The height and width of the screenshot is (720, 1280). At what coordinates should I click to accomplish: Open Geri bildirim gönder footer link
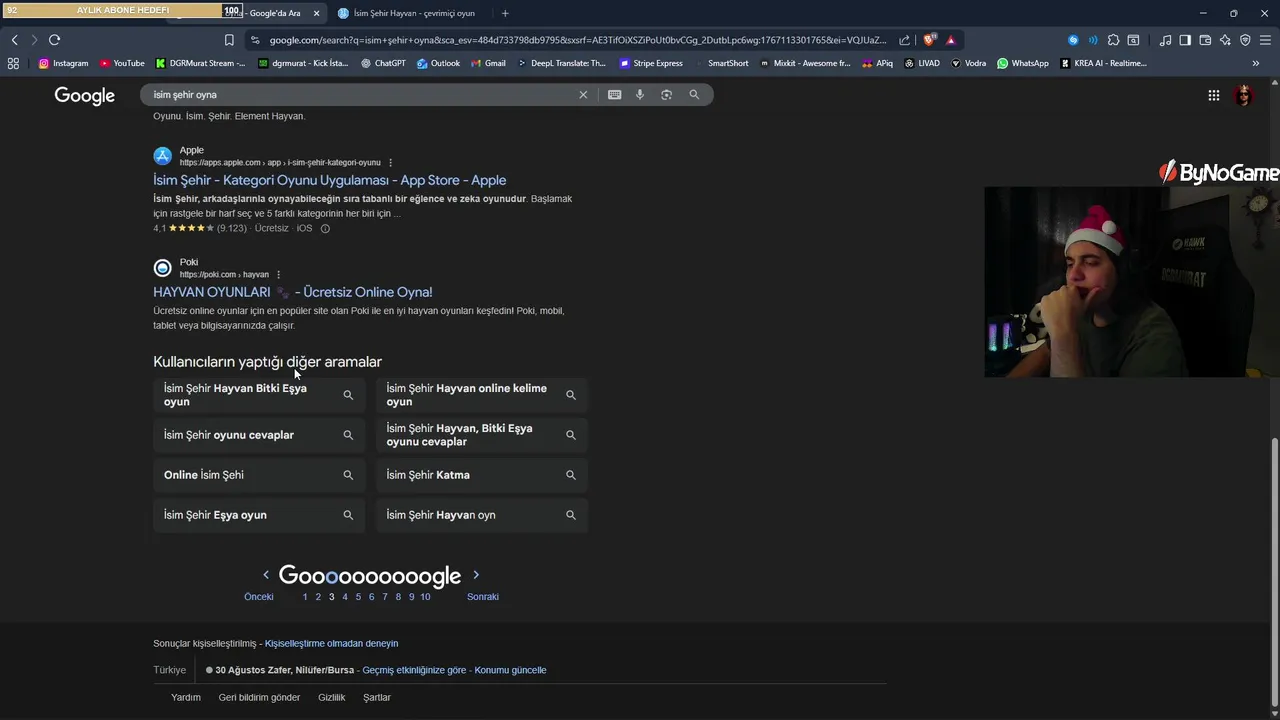click(x=259, y=698)
